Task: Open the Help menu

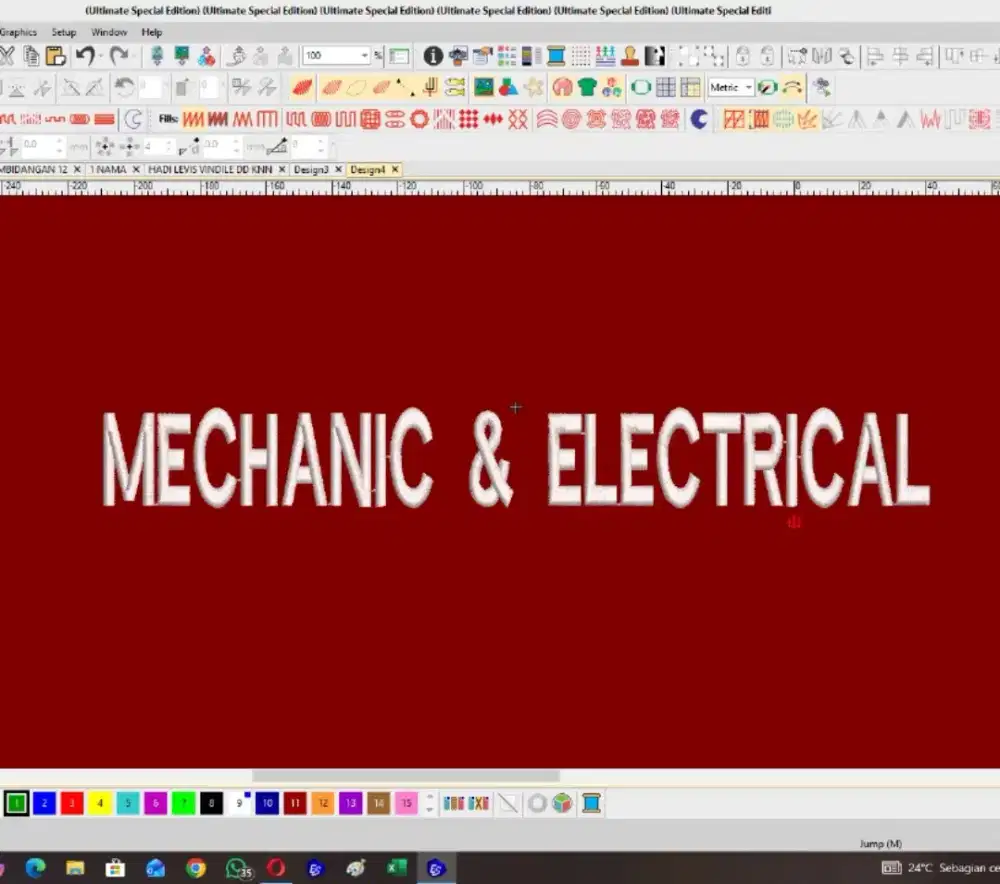Action: (151, 32)
